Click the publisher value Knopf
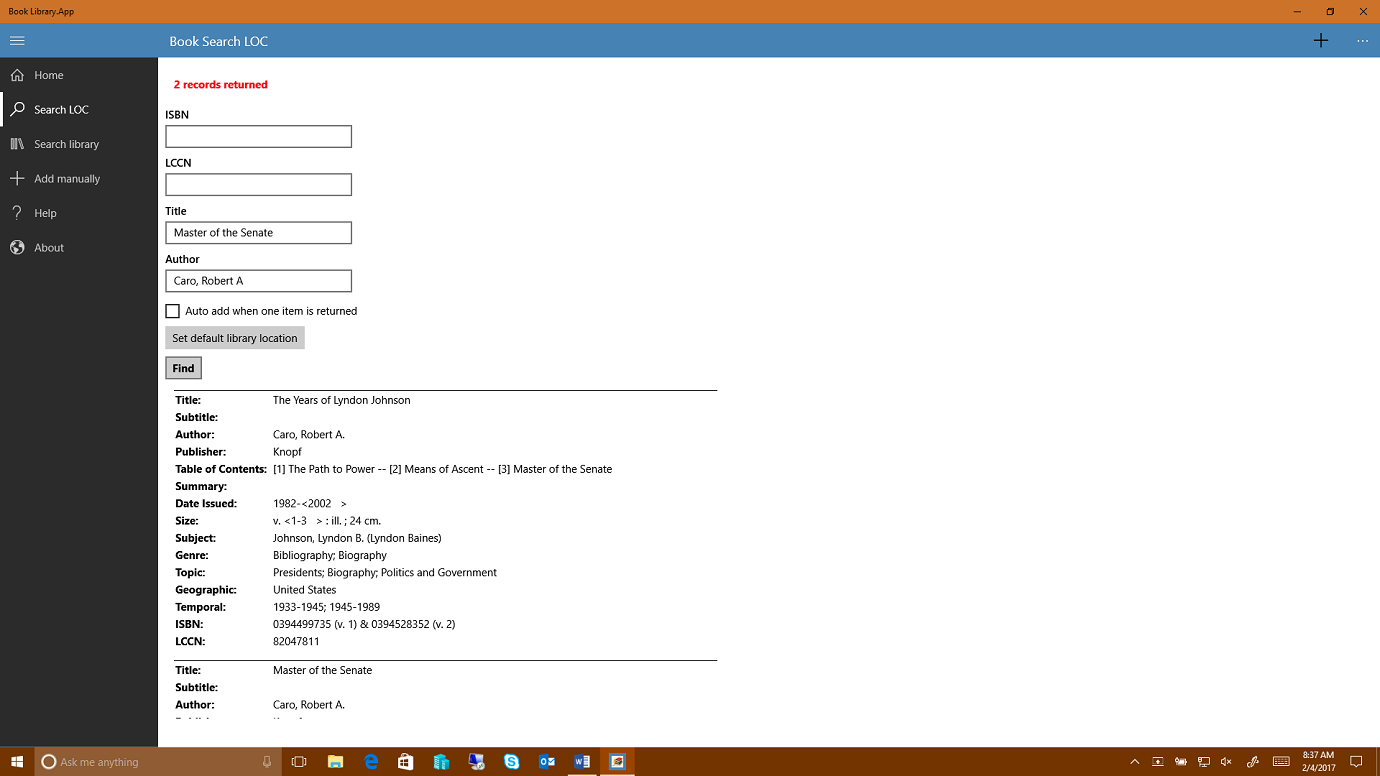 tap(287, 452)
